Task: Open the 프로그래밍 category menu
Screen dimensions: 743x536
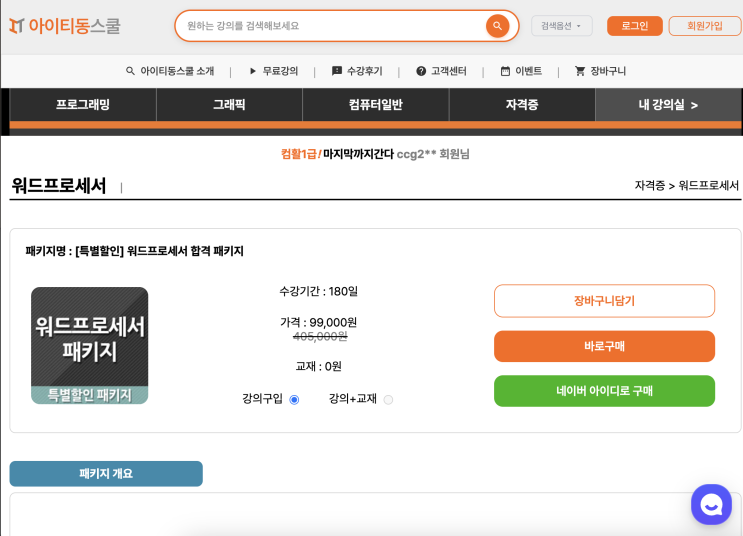Action: point(83,104)
